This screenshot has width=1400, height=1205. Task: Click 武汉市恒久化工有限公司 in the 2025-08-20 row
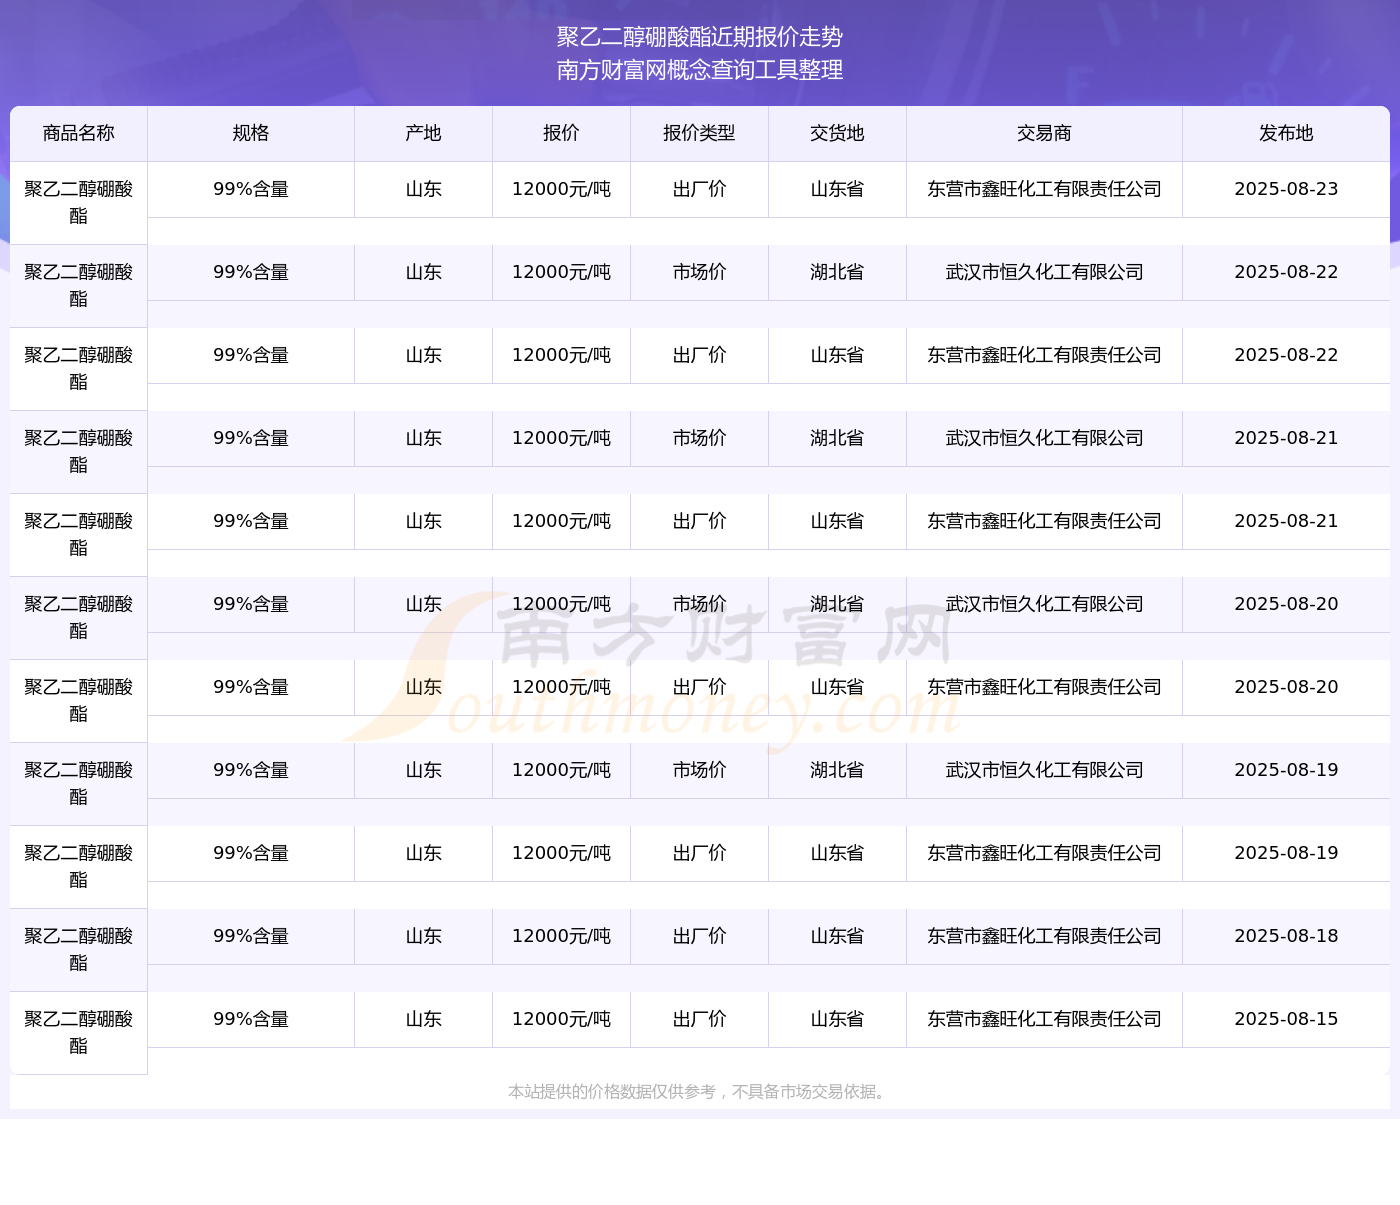(x=1044, y=604)
